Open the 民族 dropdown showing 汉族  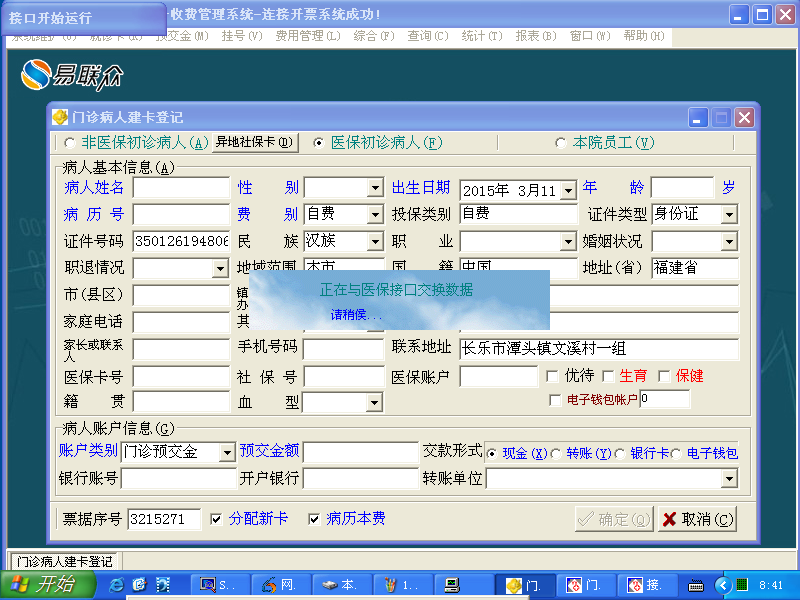[x=376, y=241]
